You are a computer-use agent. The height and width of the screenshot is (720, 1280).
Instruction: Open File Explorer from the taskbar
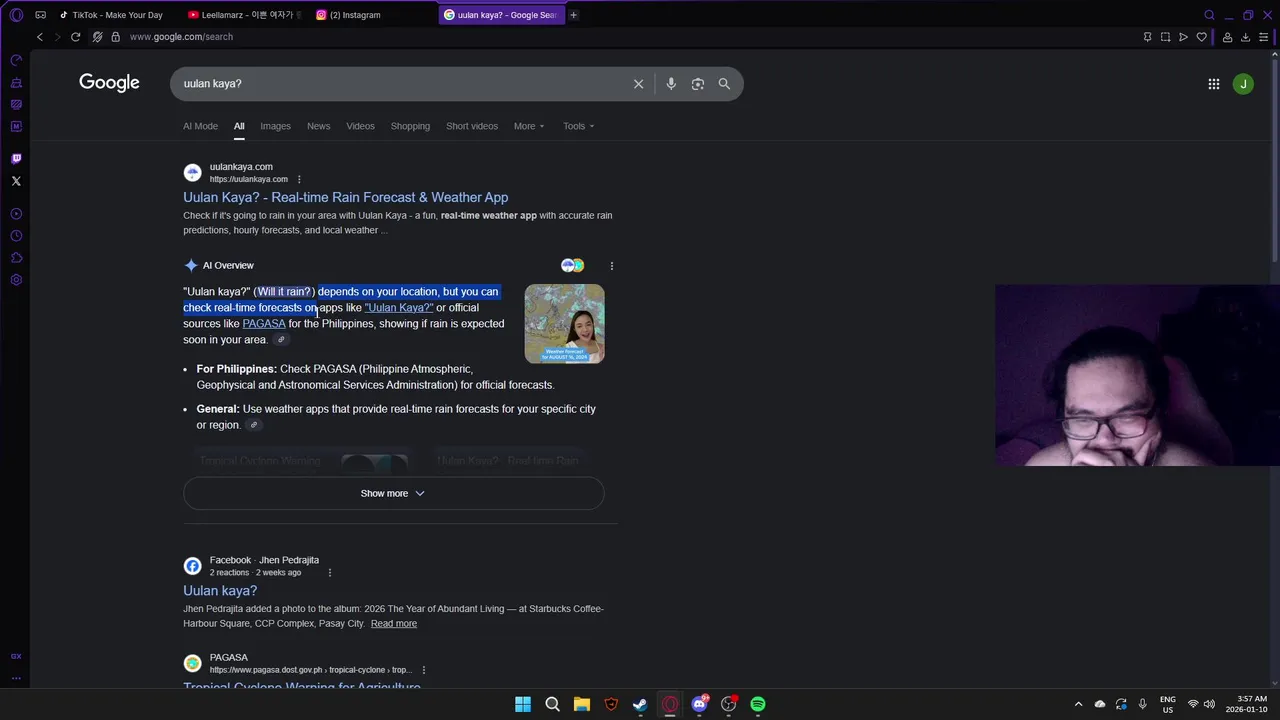(582, 704)
